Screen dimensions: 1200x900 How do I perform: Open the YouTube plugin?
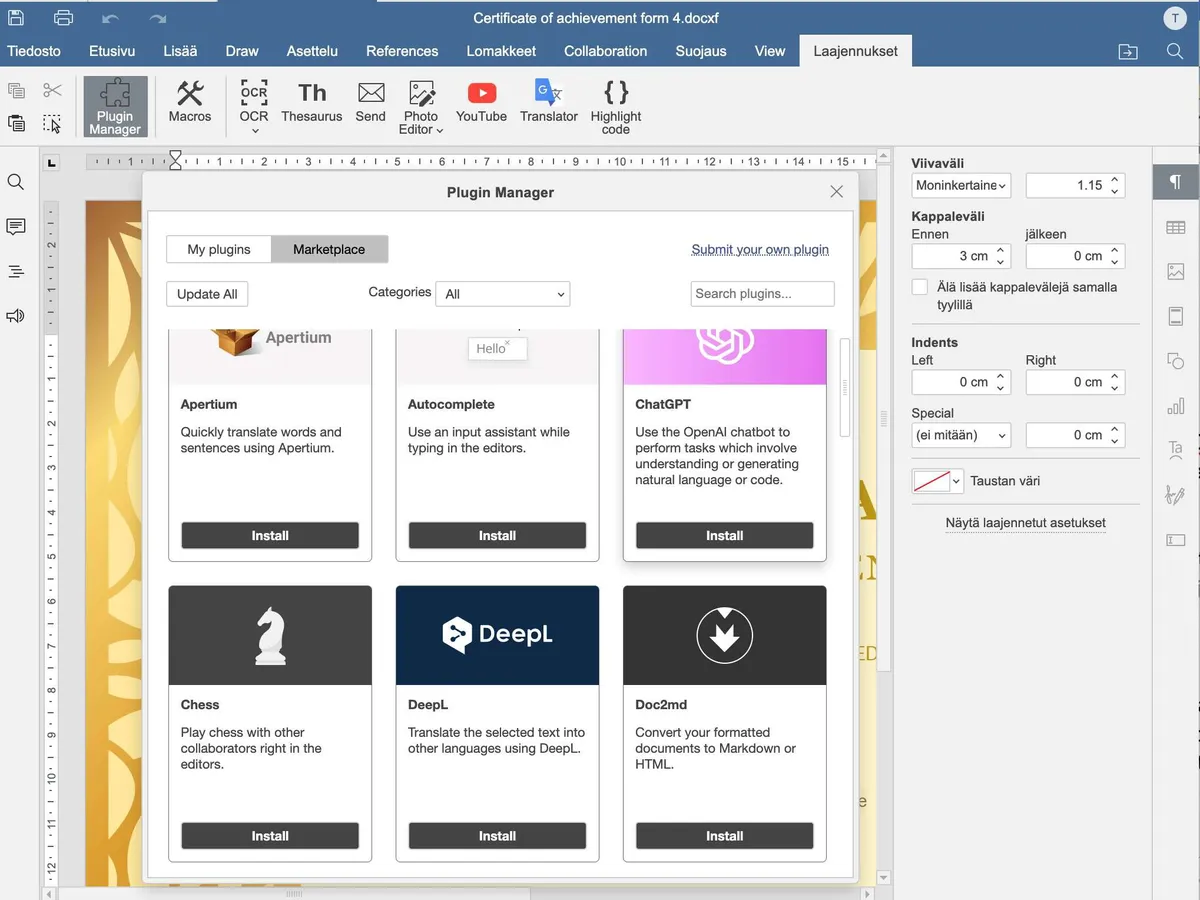pyautogui.click(x=481, y=101)
